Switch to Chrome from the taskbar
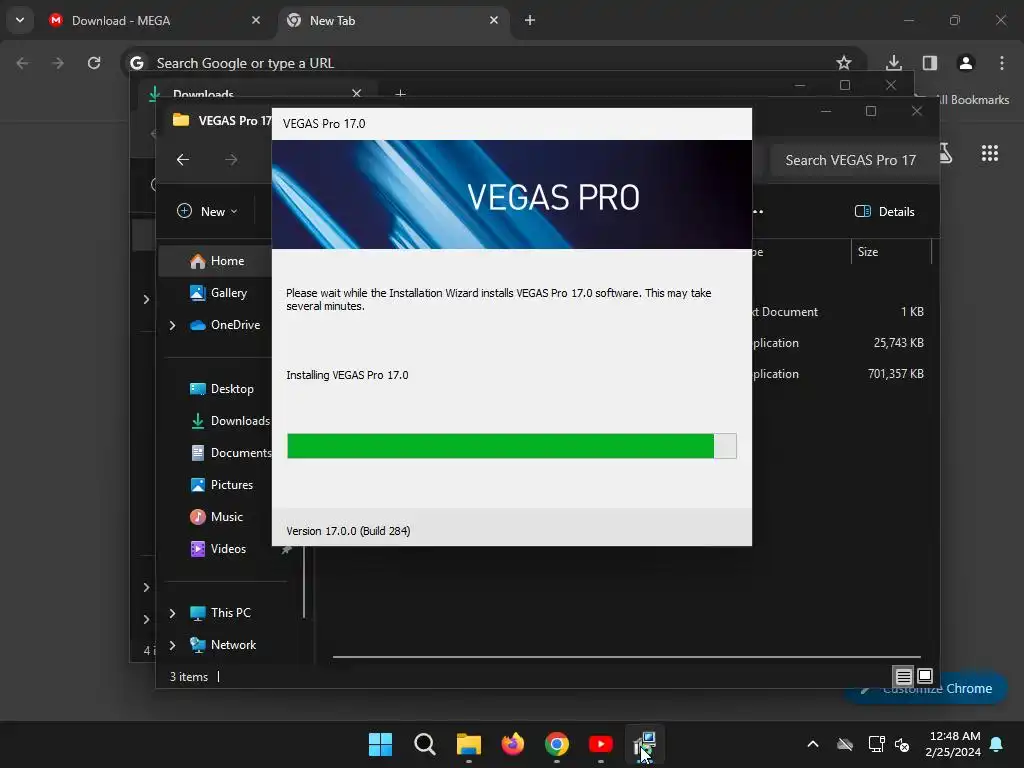Screen dimensions: 1024x768 click(x=556, y=744)
